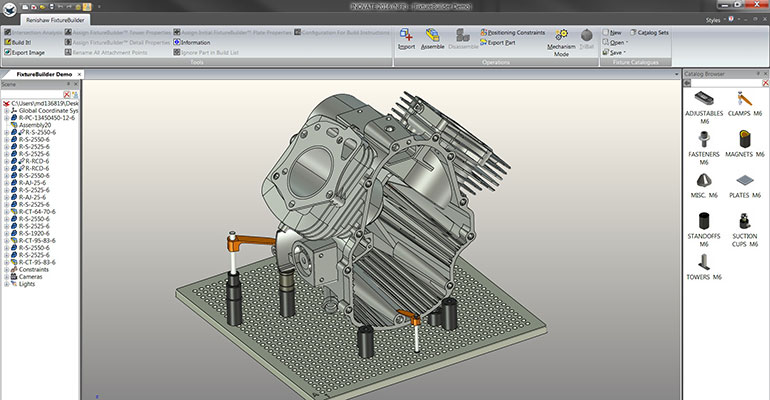The width and height of the screenshot is (770, 400).
Task: Open the MISC. M6 catalog
Action: (704, 186)
